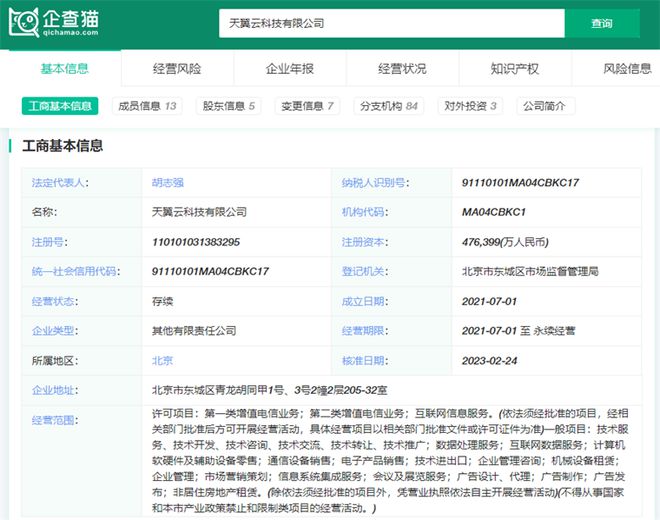Click the 成立日期 label link
Image resolution: width=660 pixels, height=520 pixels.
click(363, 301)
